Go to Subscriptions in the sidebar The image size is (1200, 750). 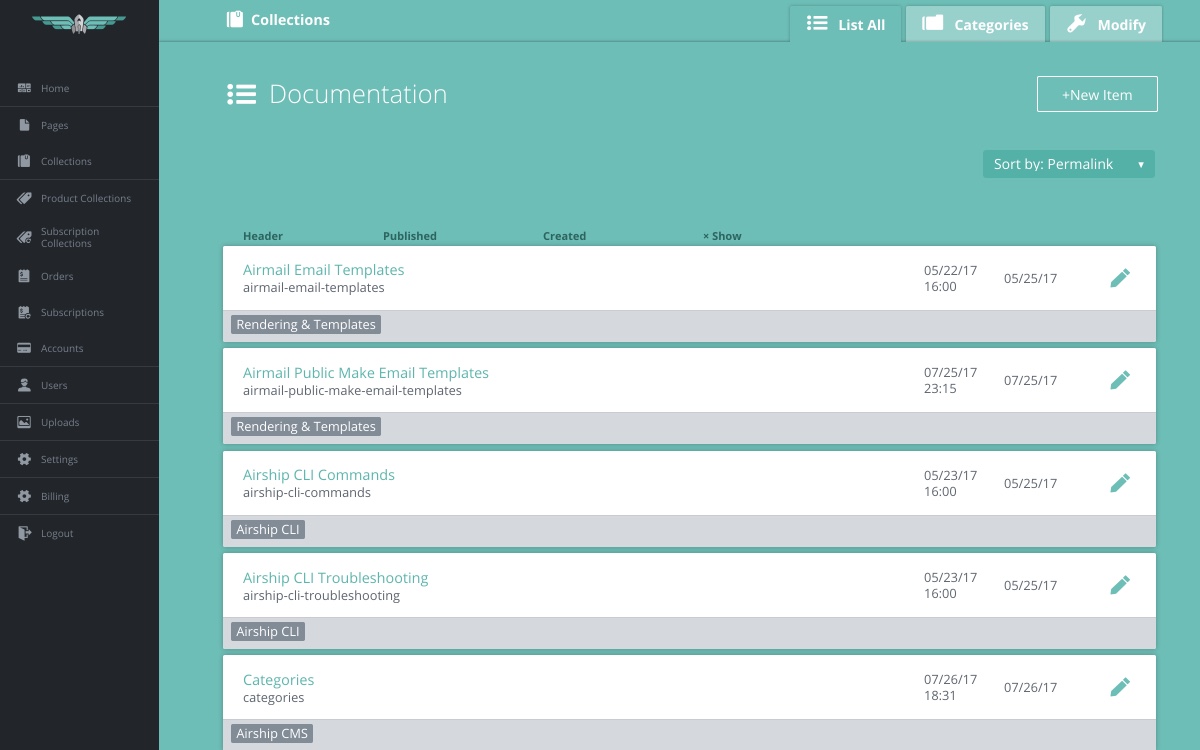click(72, 312)
